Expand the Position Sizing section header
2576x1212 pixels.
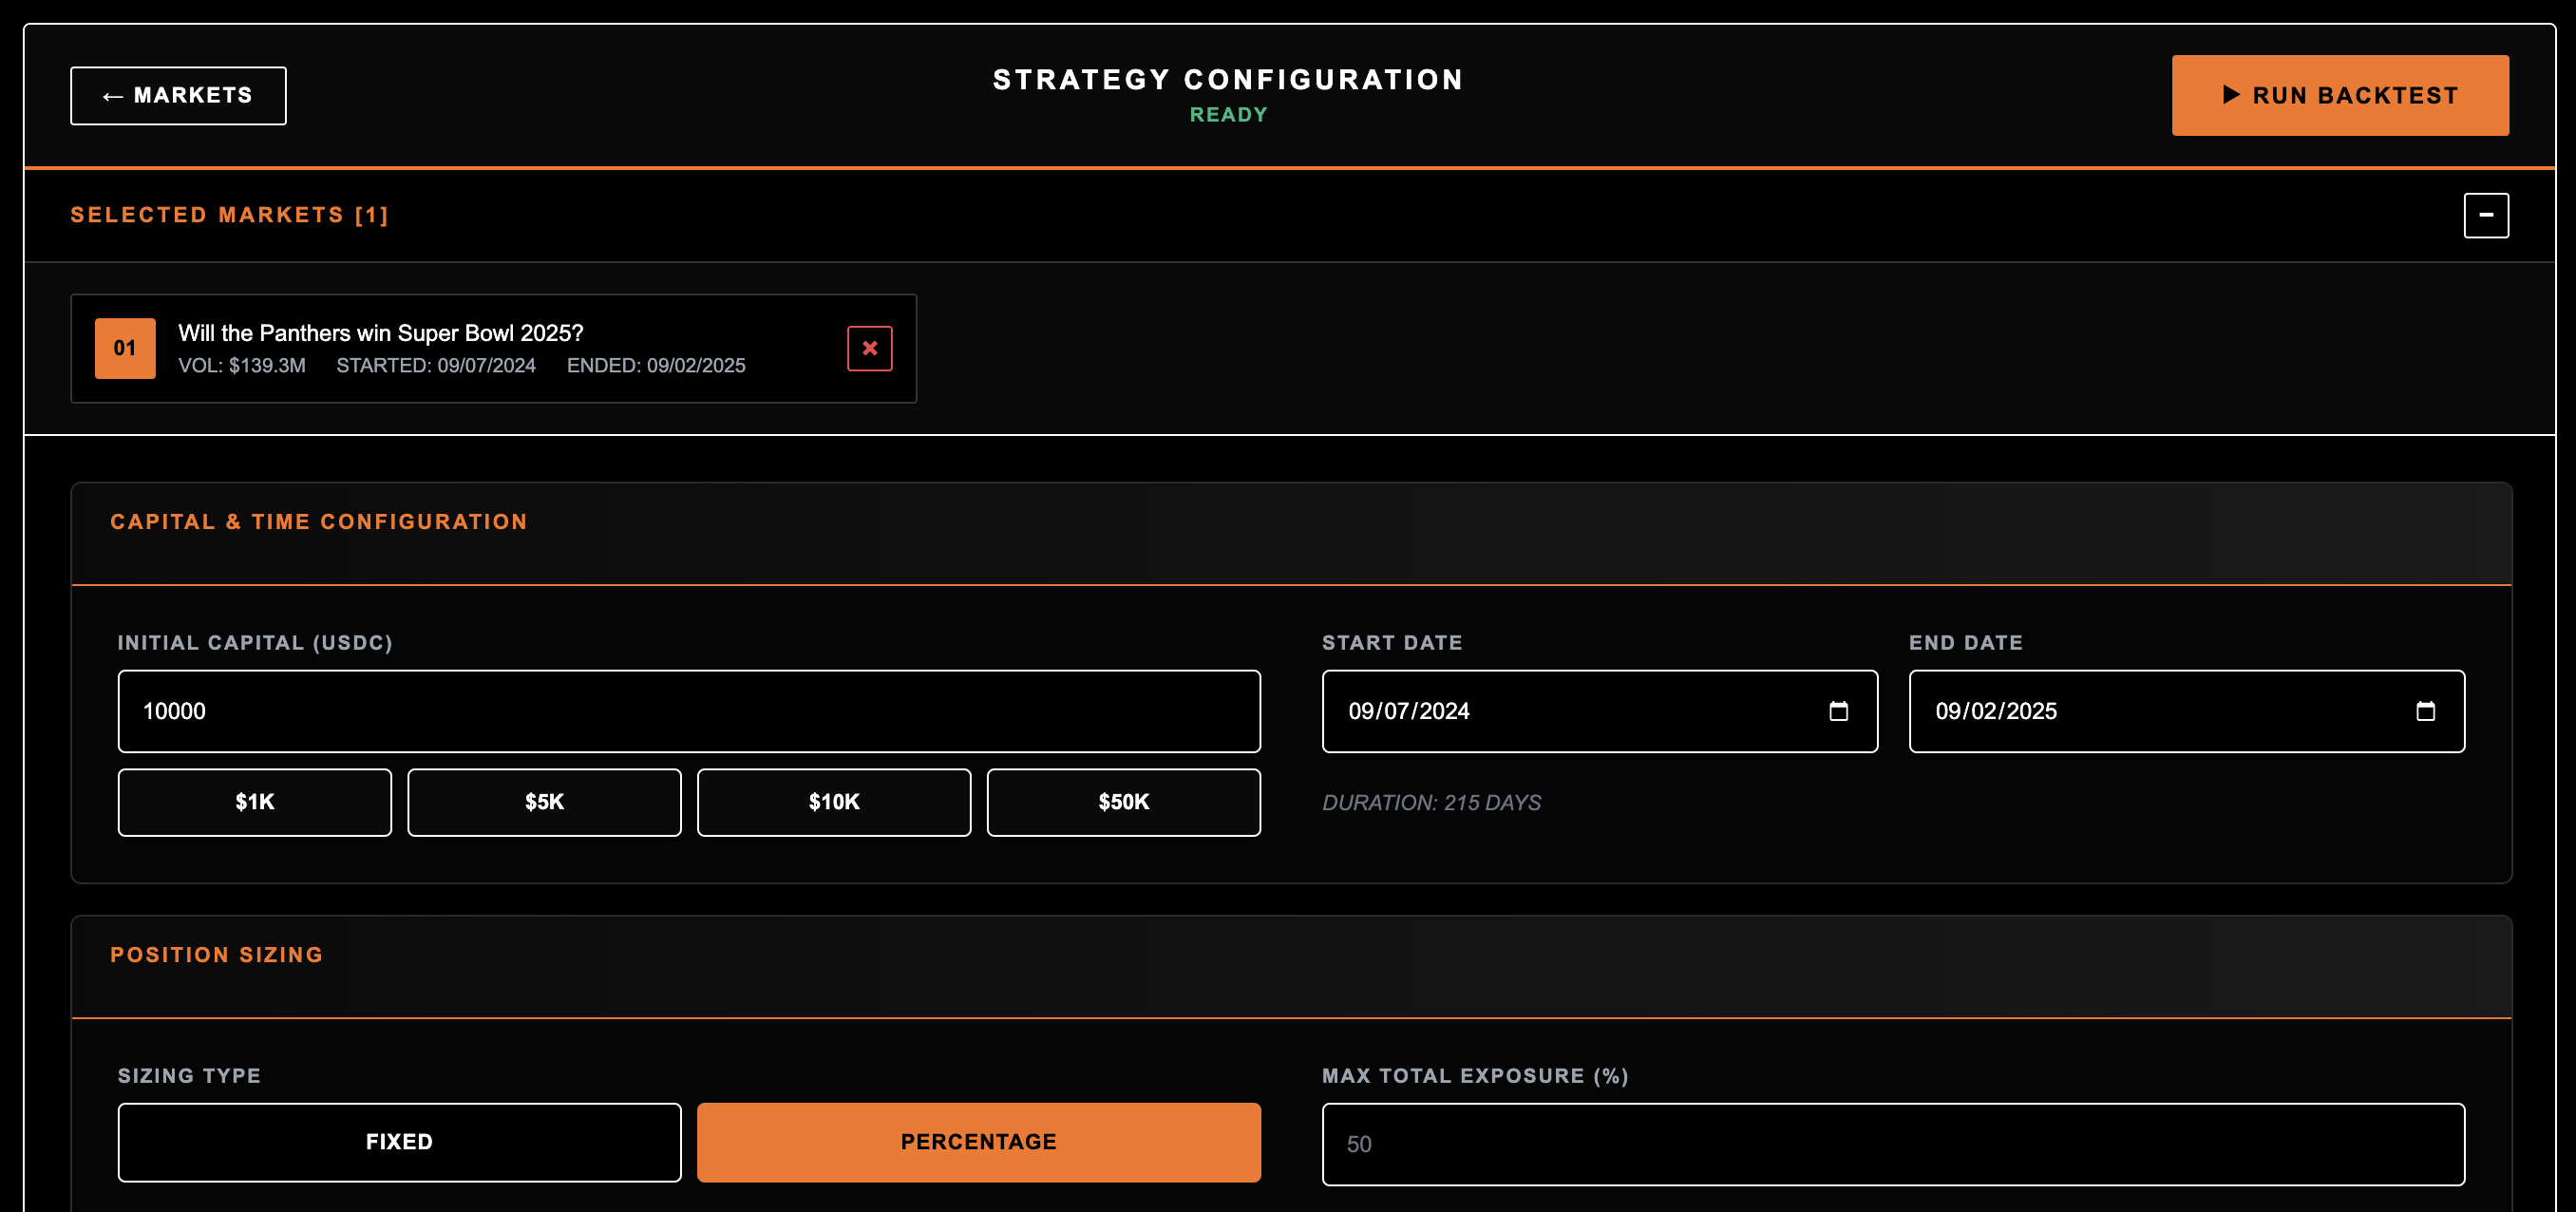[x=216, y=954]
